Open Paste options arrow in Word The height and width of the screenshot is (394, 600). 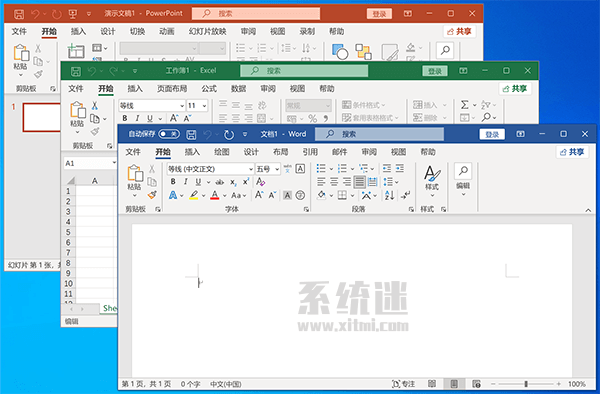134,195
